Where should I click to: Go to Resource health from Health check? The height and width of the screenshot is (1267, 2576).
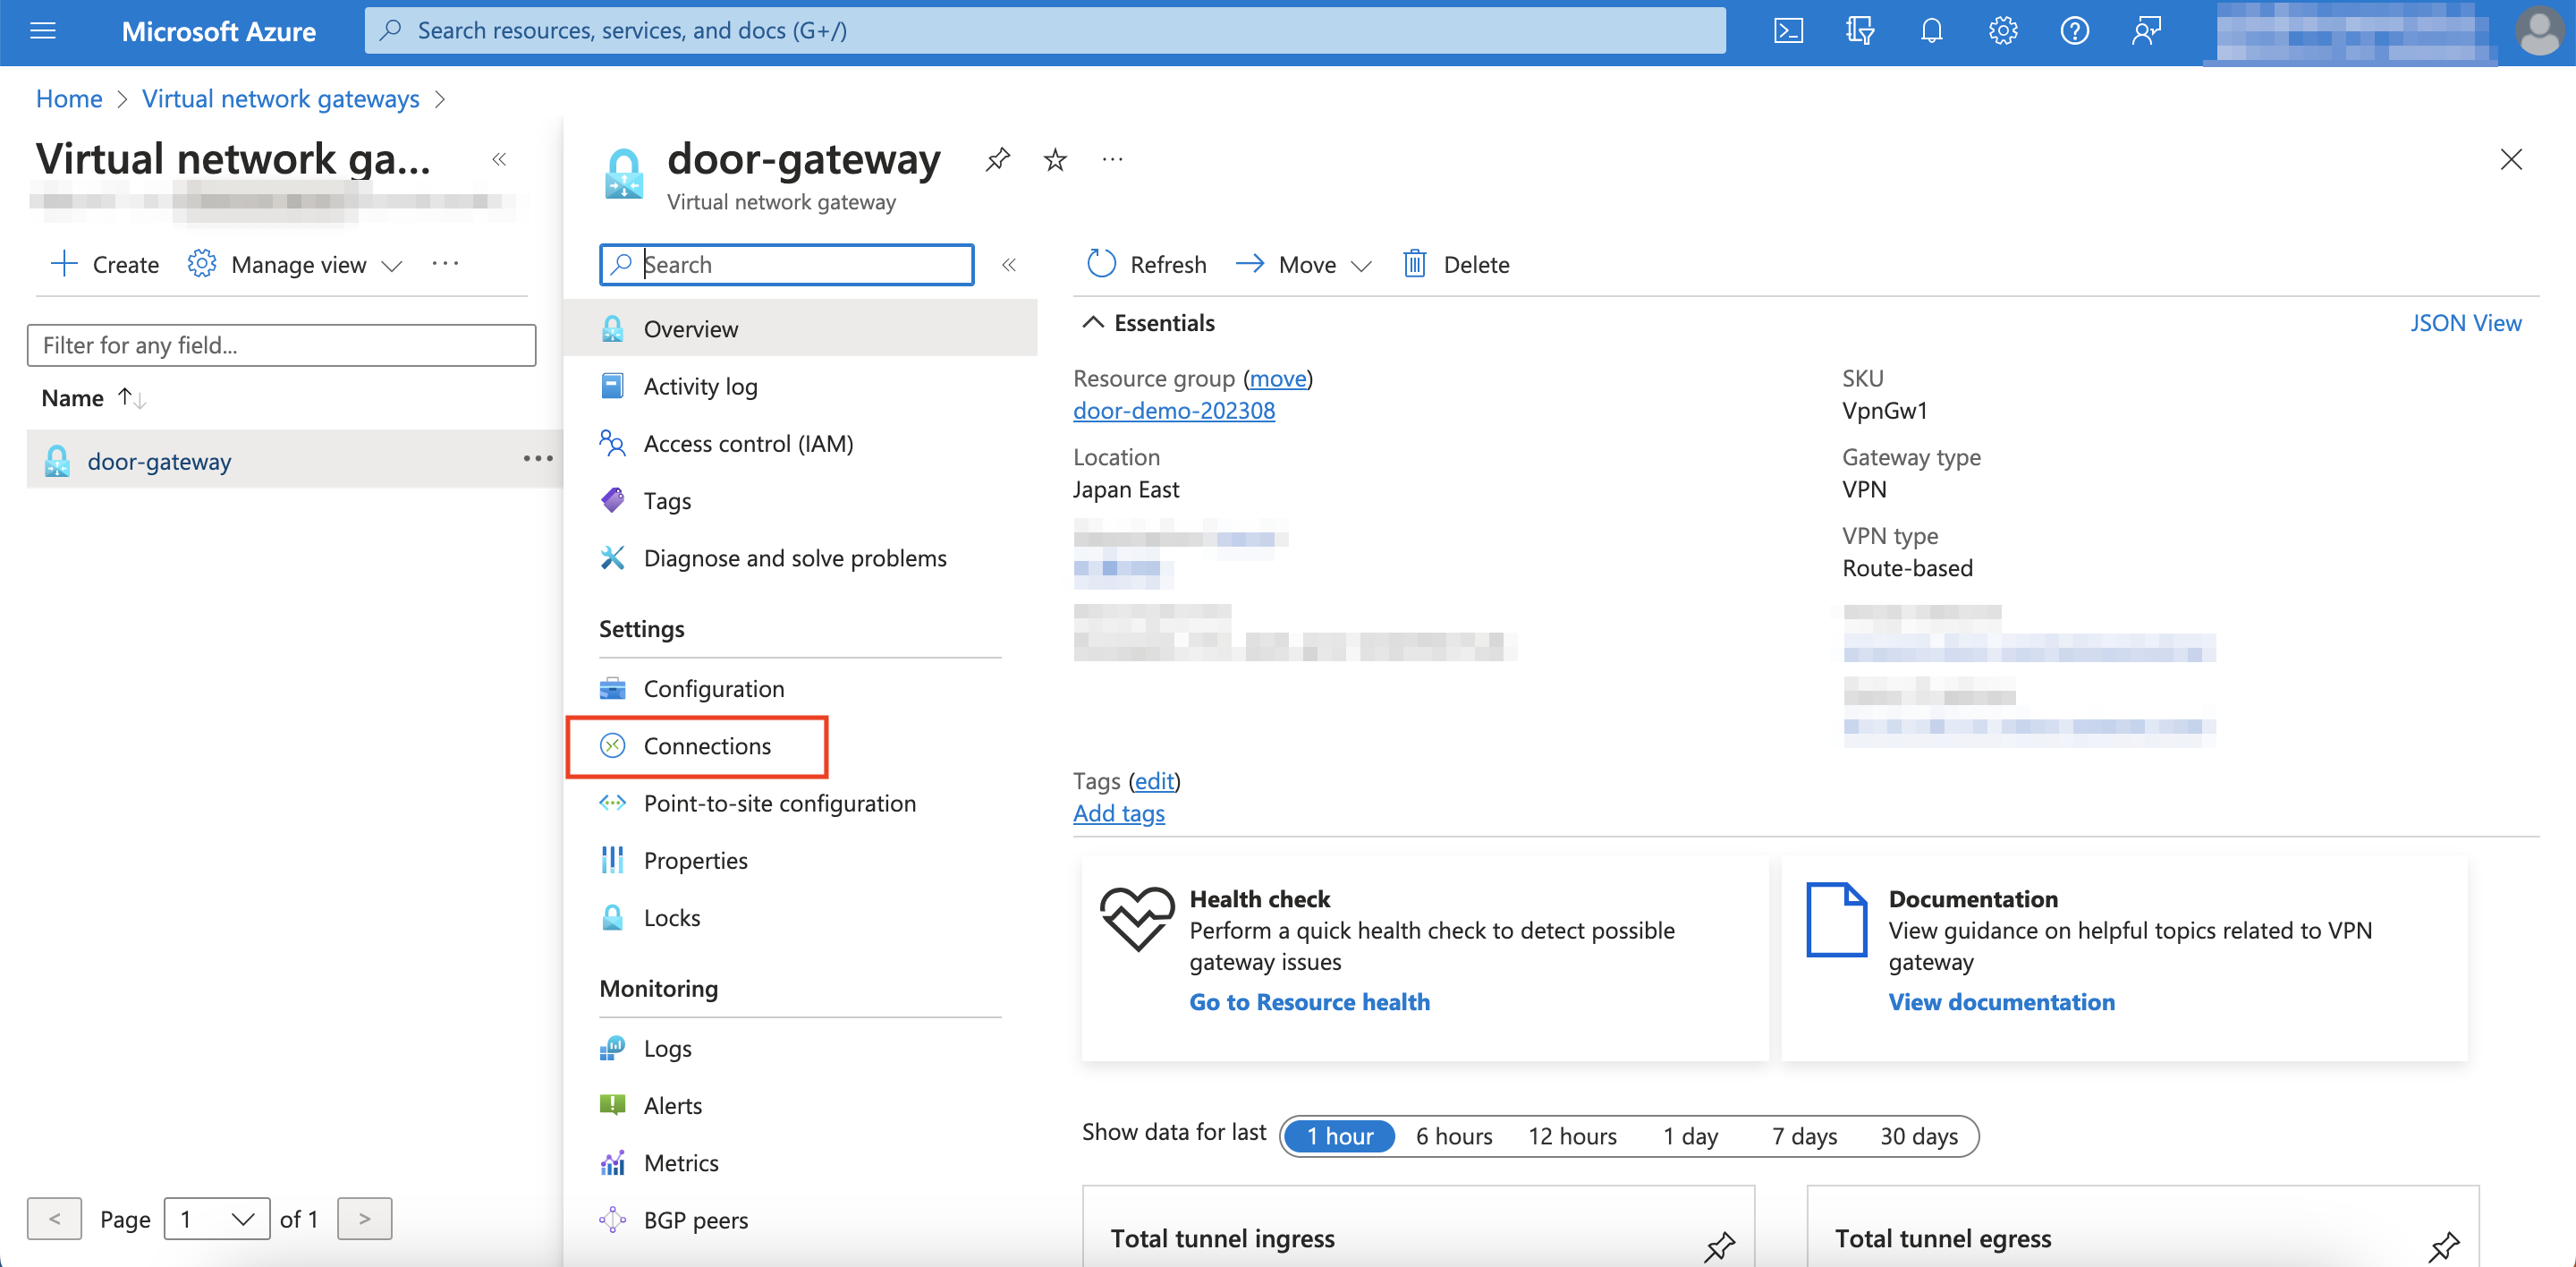click(x=1310, y=1001)
